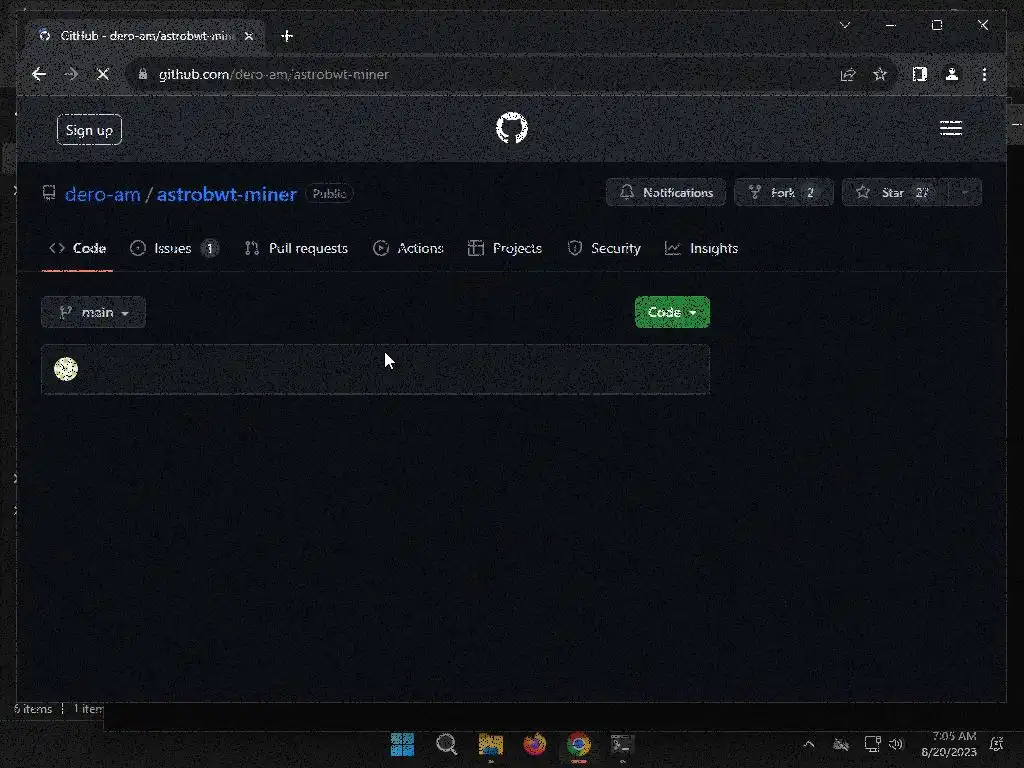Open the Pull requests tab
The height and width of the screenshot is (768, 1024).
click(296, 248)
